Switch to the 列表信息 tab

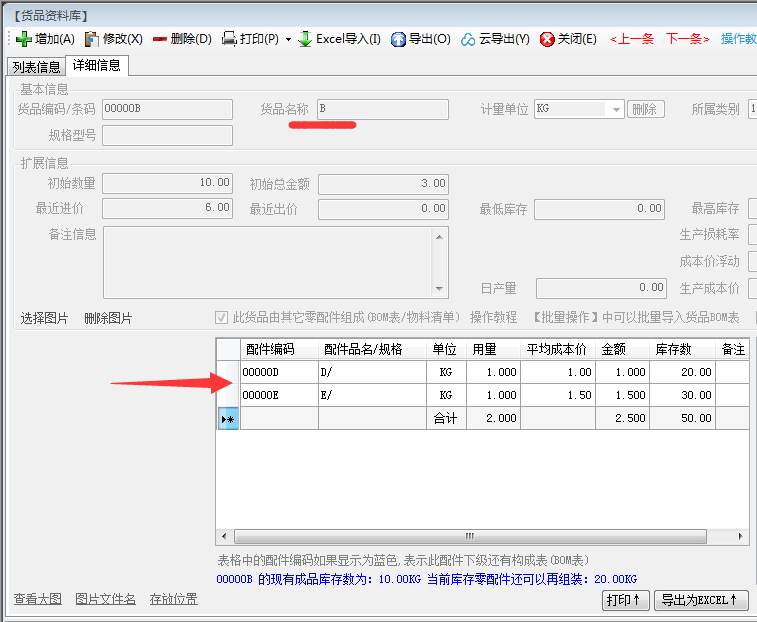click(36, 67)
